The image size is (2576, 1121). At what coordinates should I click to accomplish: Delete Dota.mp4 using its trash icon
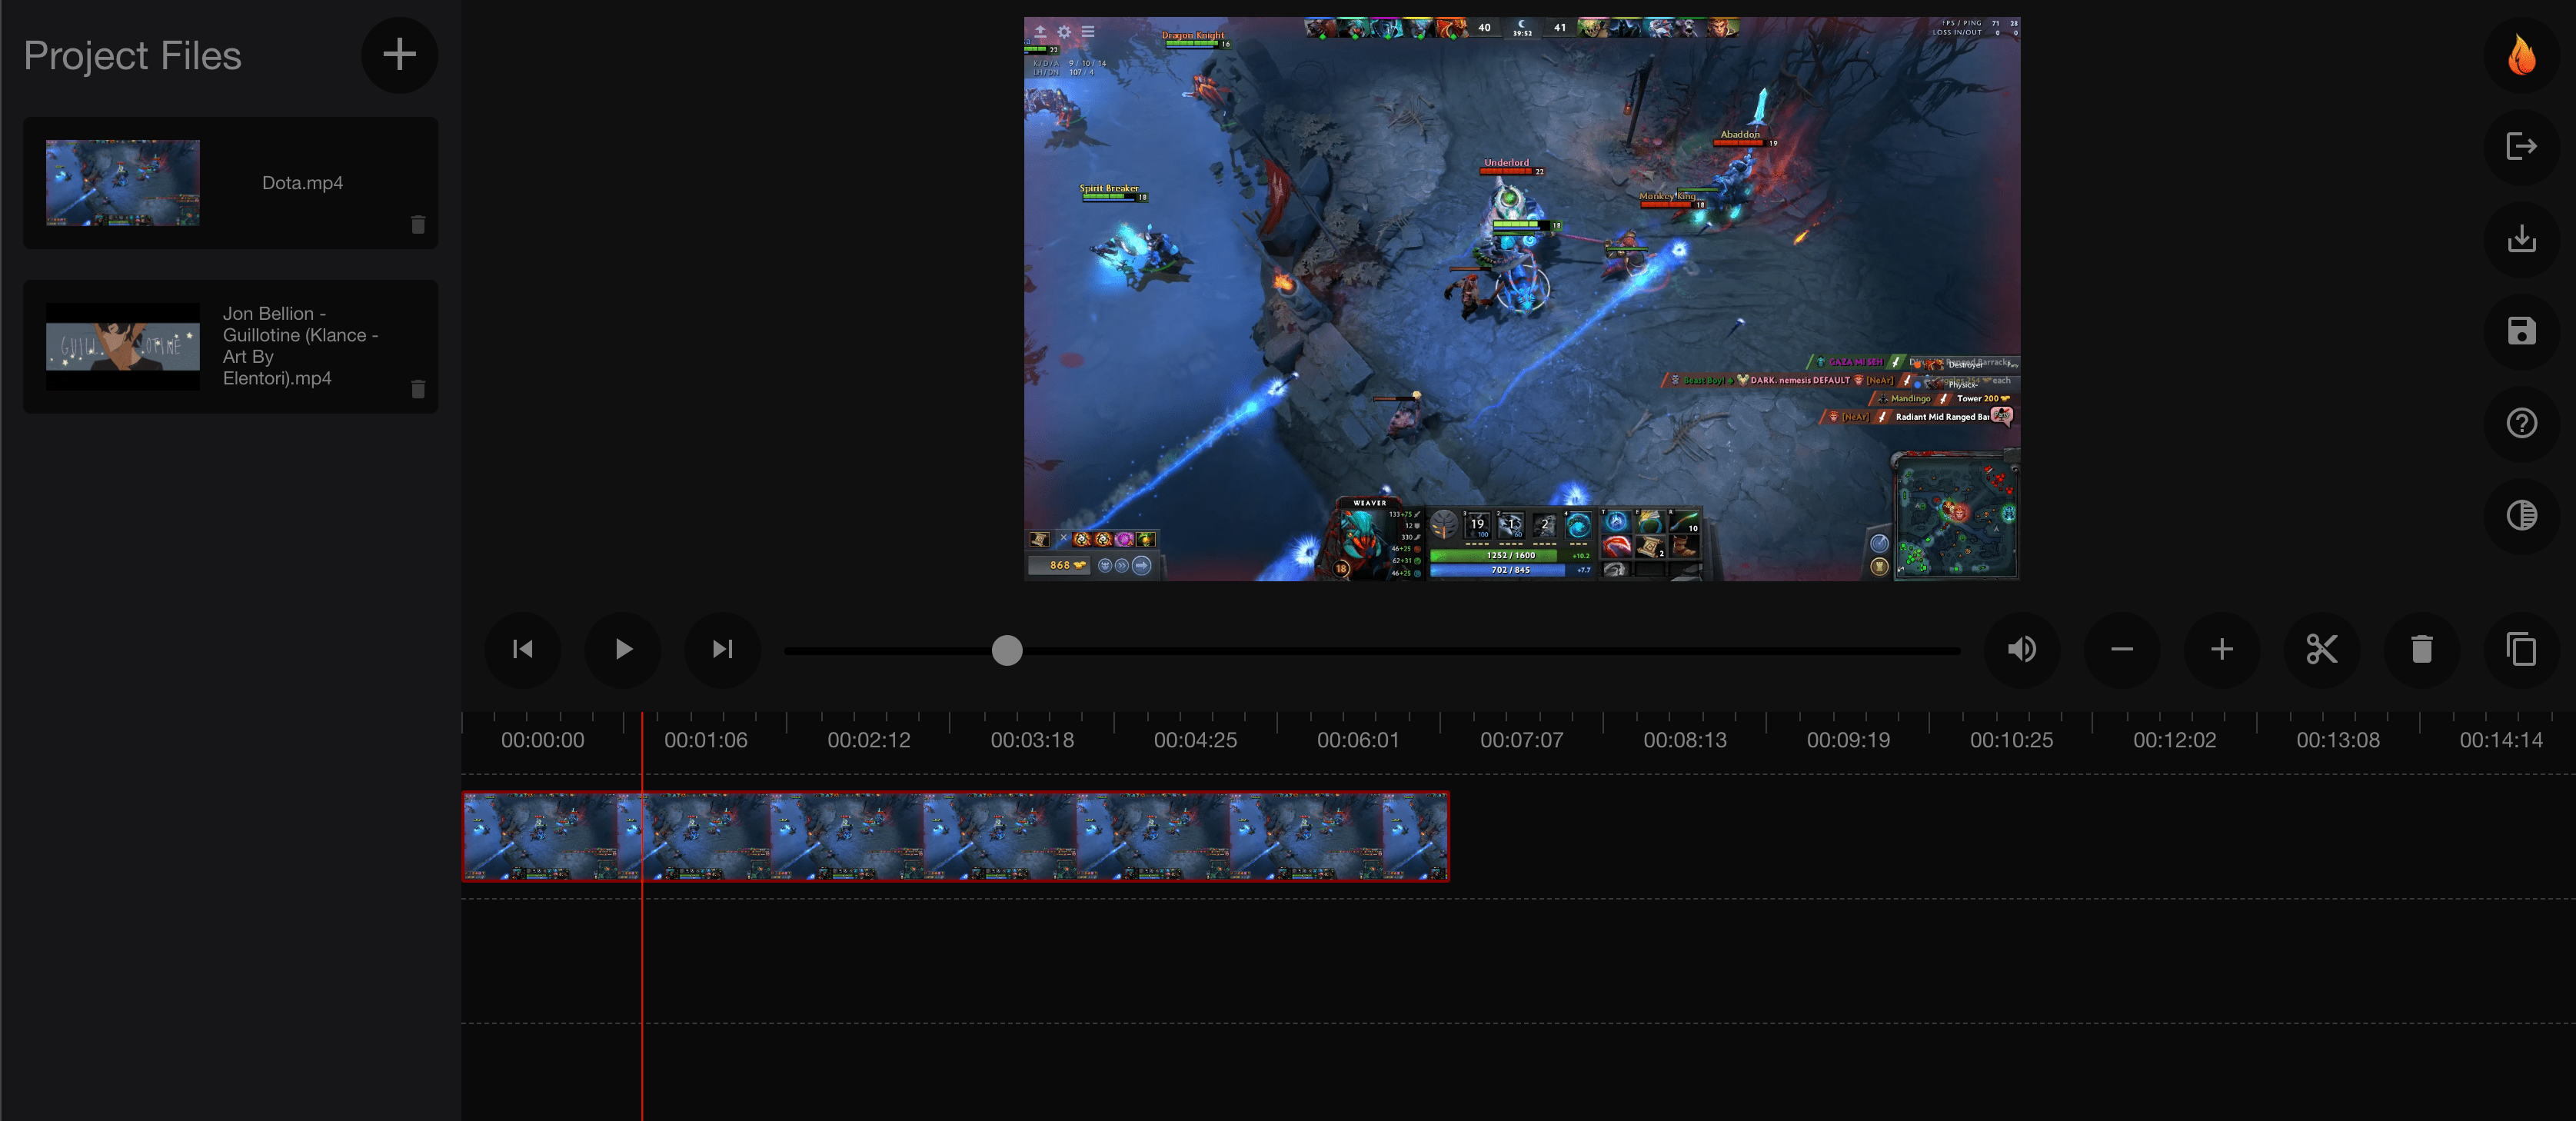(418, 225)
